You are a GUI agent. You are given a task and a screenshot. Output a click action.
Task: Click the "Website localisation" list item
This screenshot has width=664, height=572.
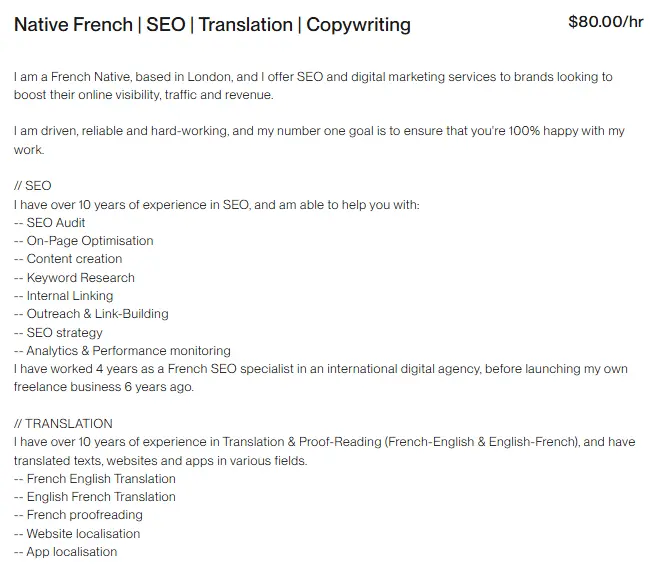click(x=83, y=533)
